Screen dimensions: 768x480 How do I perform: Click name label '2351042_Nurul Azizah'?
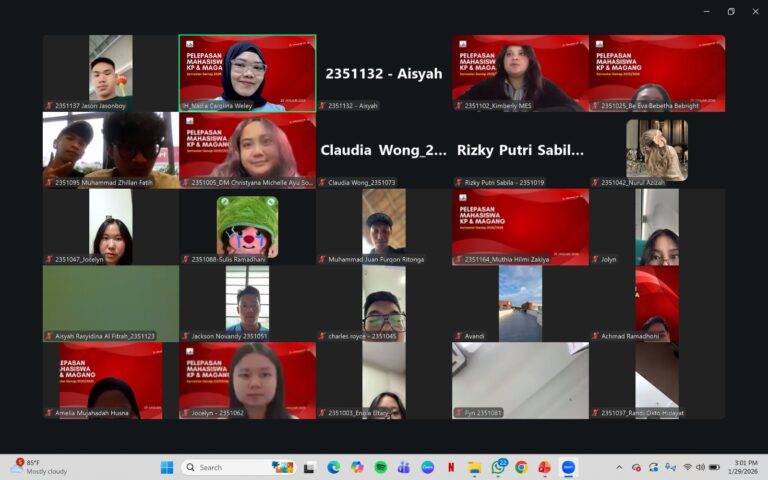(x=633, y=183)
